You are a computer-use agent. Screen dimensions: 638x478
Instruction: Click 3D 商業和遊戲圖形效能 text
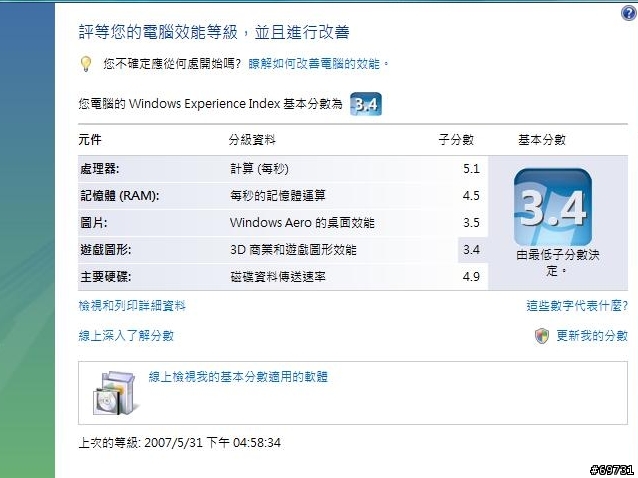(x=293, y=249)
